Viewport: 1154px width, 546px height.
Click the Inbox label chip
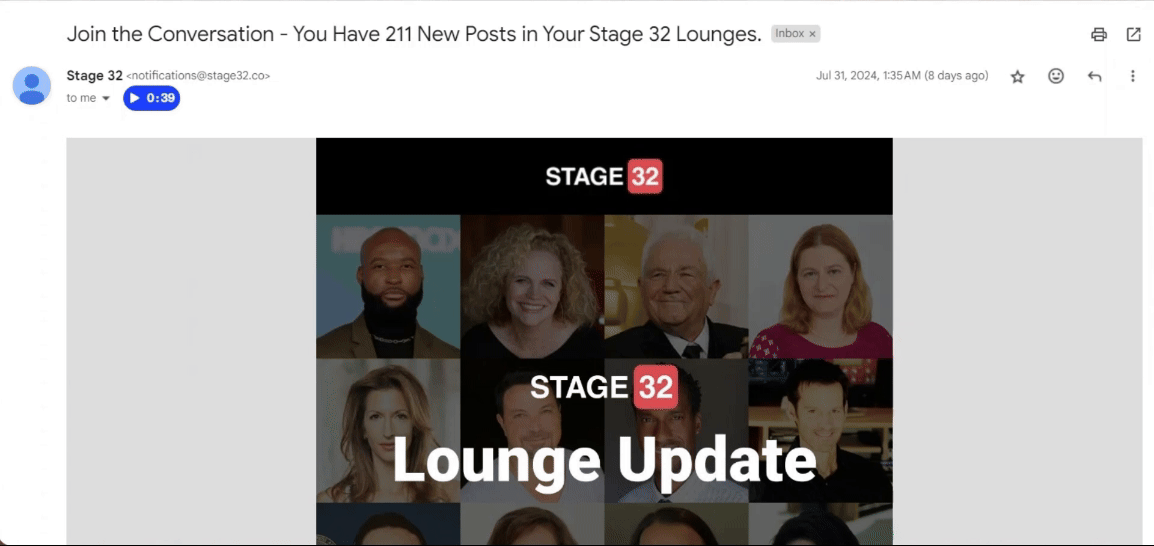(x=796, y=34)
